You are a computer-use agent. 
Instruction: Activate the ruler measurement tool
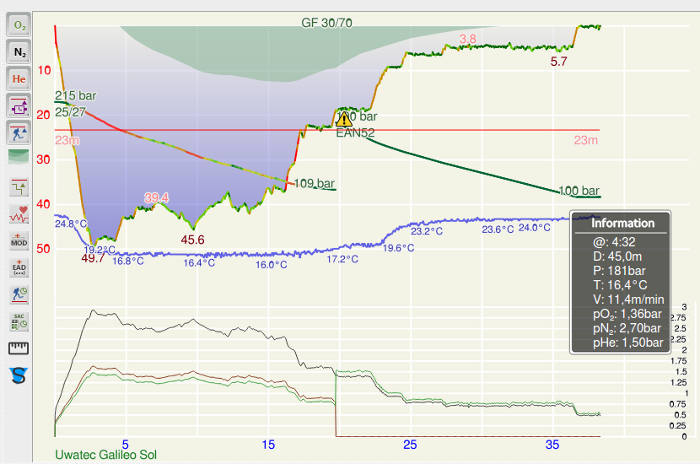[x=19, y=348]
